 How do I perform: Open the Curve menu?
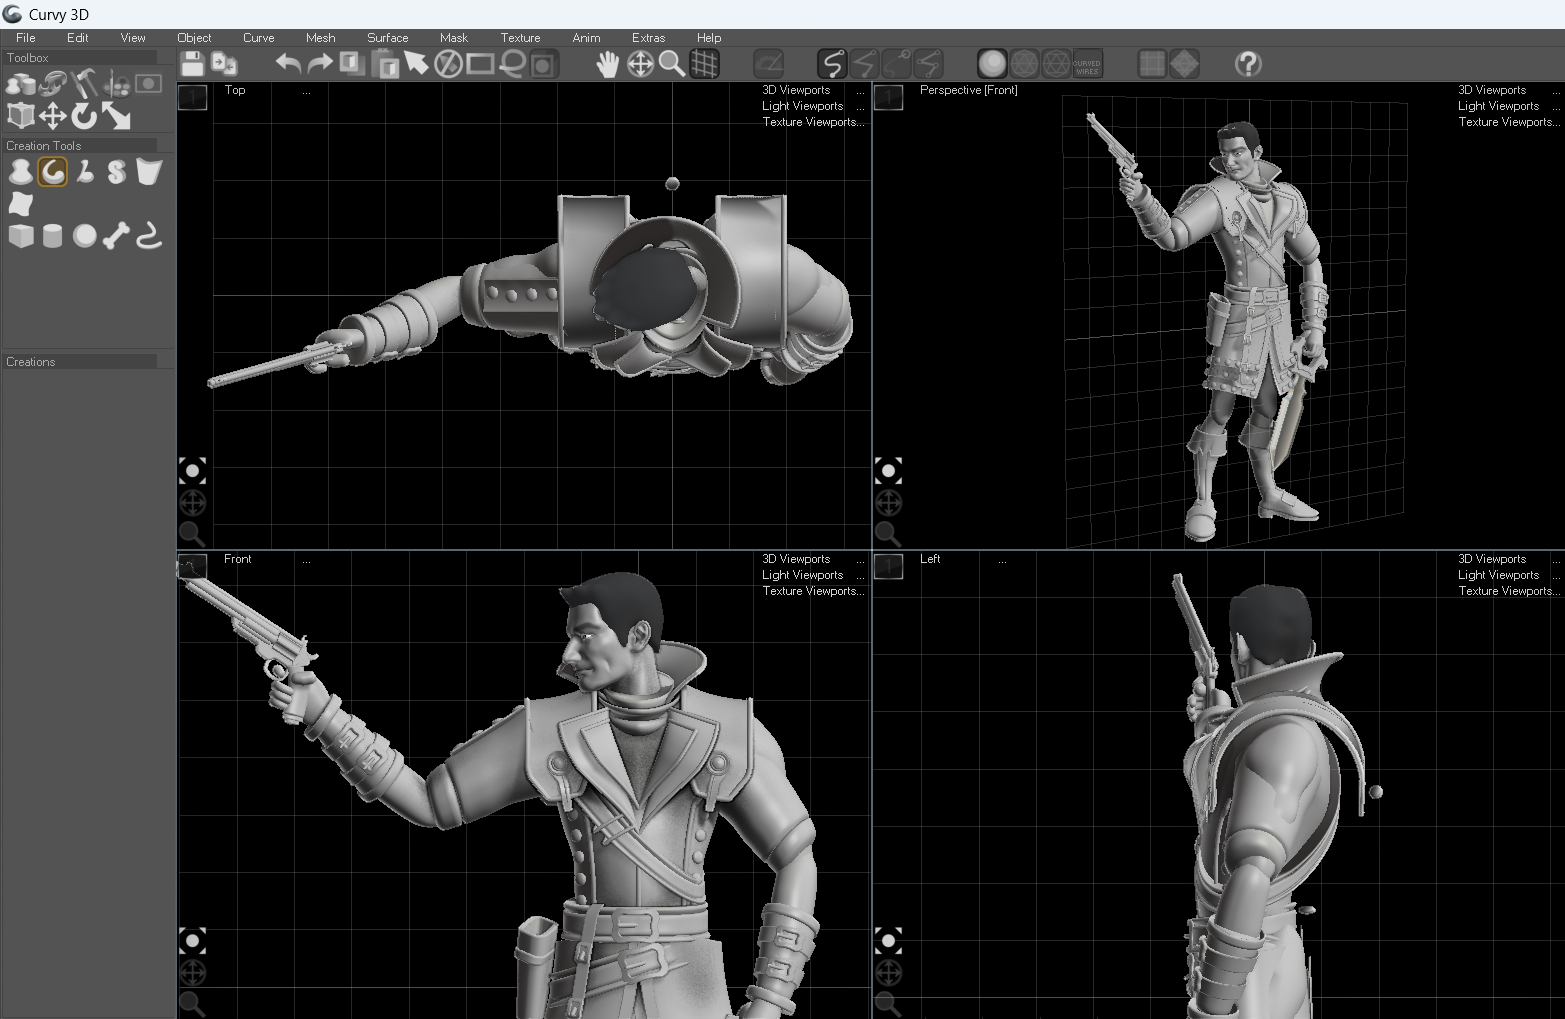tap(258, 38)
